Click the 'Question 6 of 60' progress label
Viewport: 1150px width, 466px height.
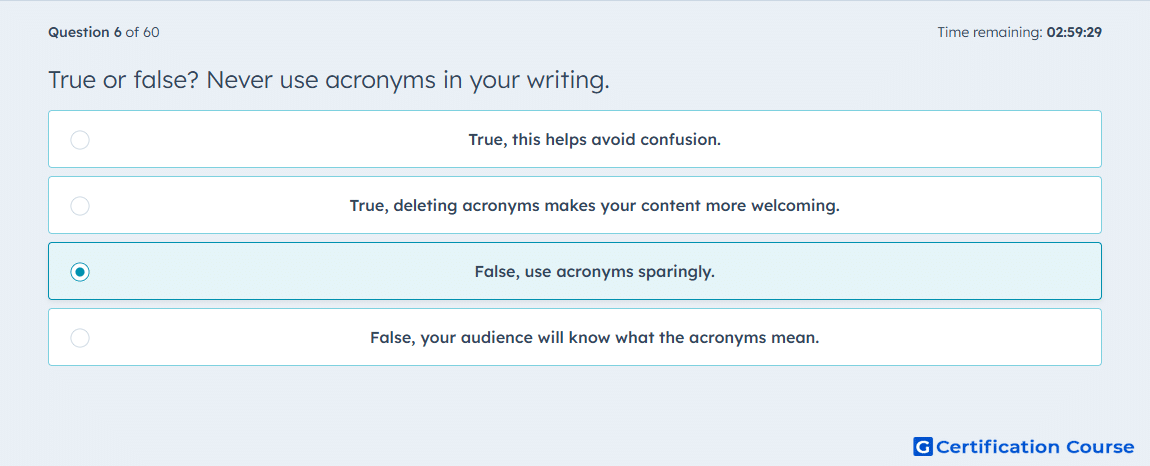click(x=104, y=32)
